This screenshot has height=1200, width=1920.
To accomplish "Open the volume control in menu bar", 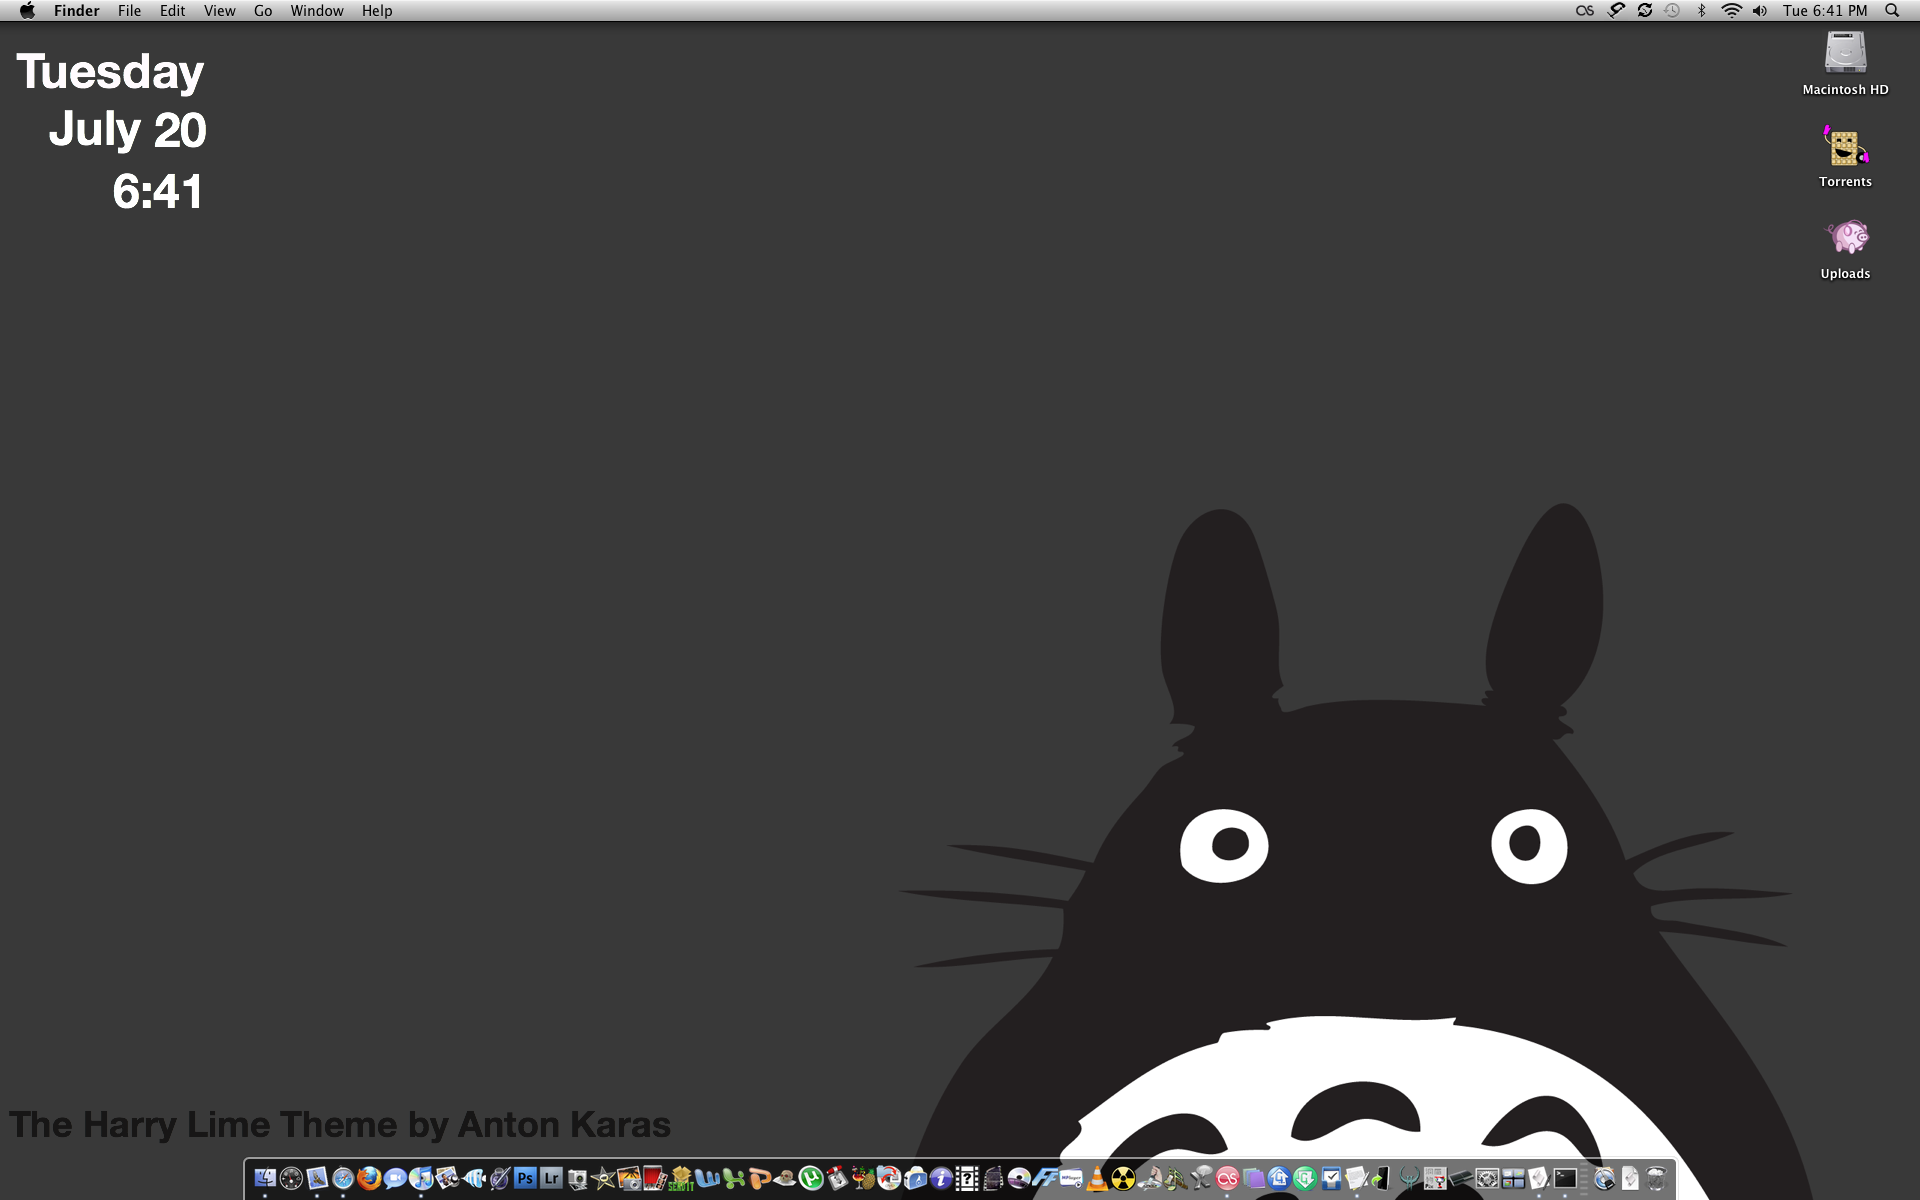I will coord(1760,11).
